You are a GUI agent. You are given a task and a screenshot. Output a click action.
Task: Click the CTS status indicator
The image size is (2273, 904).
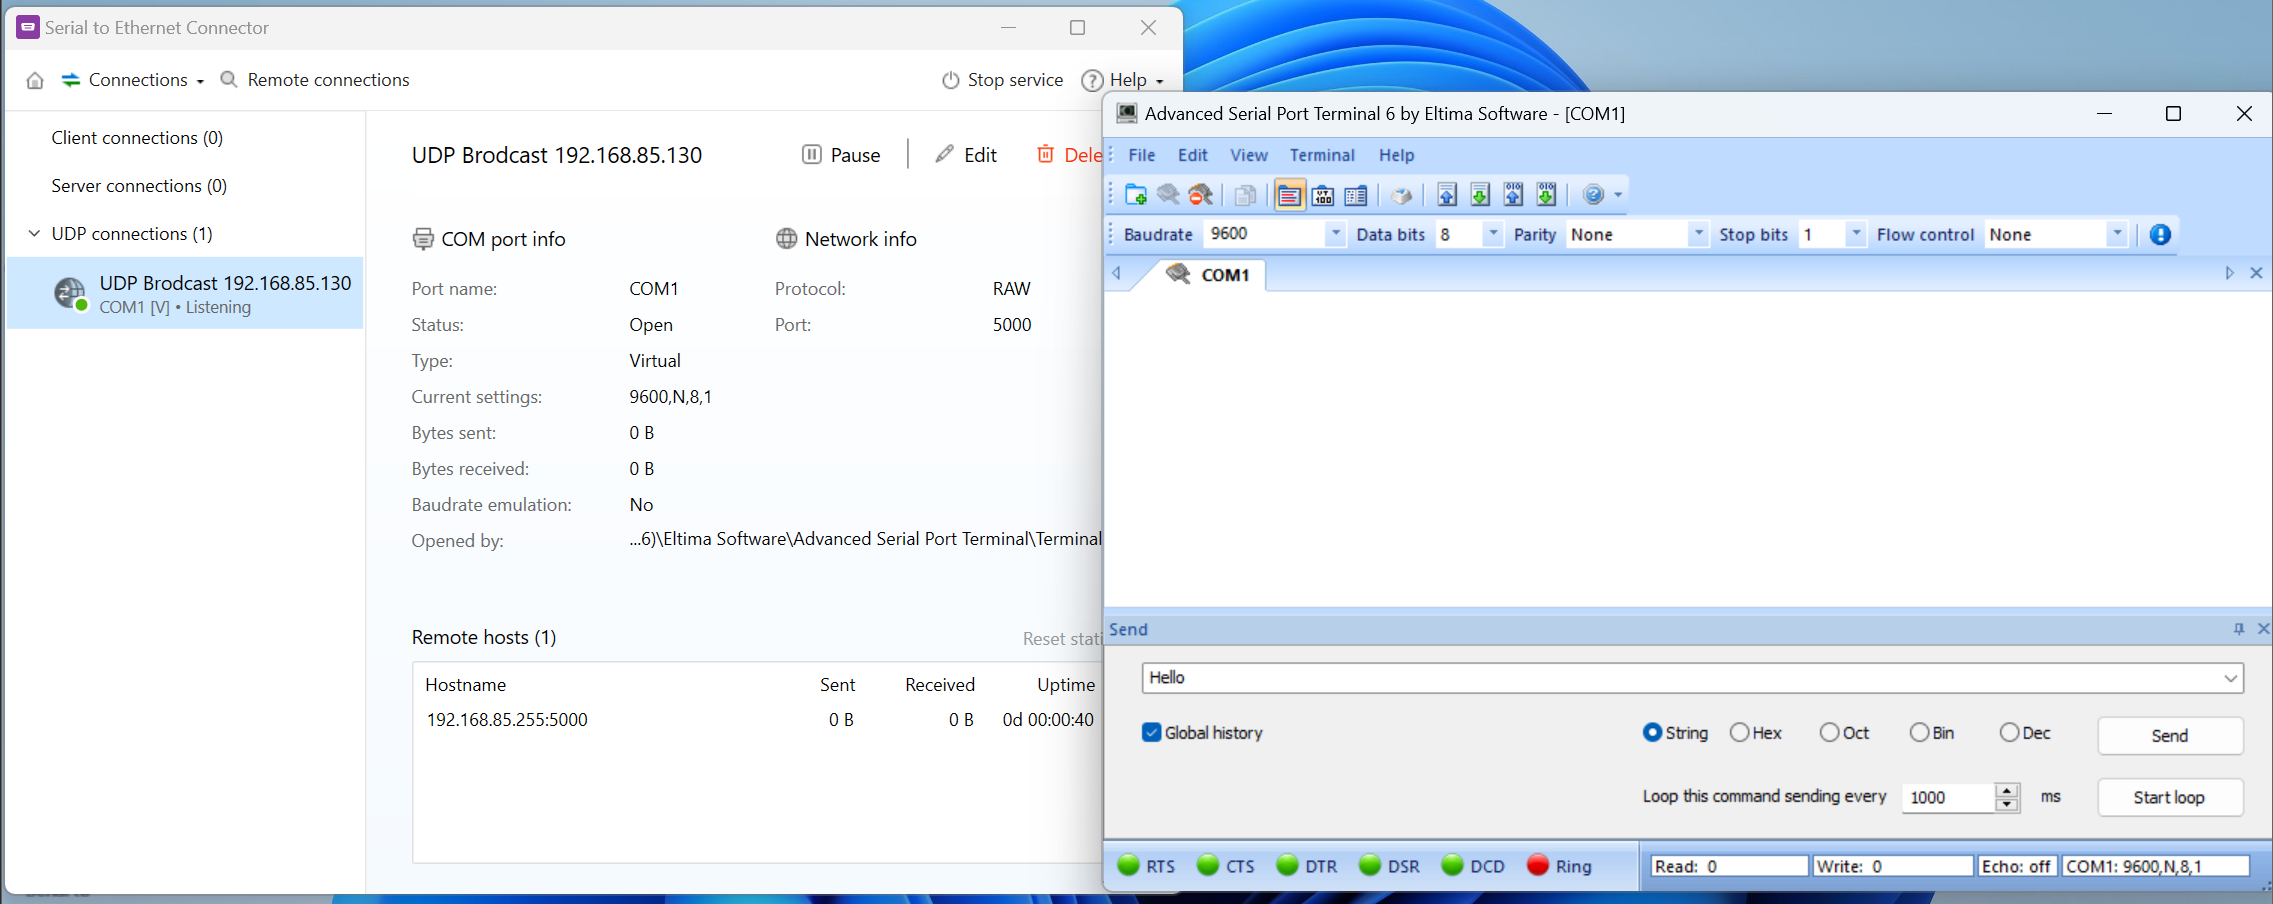pos(1208,865)
